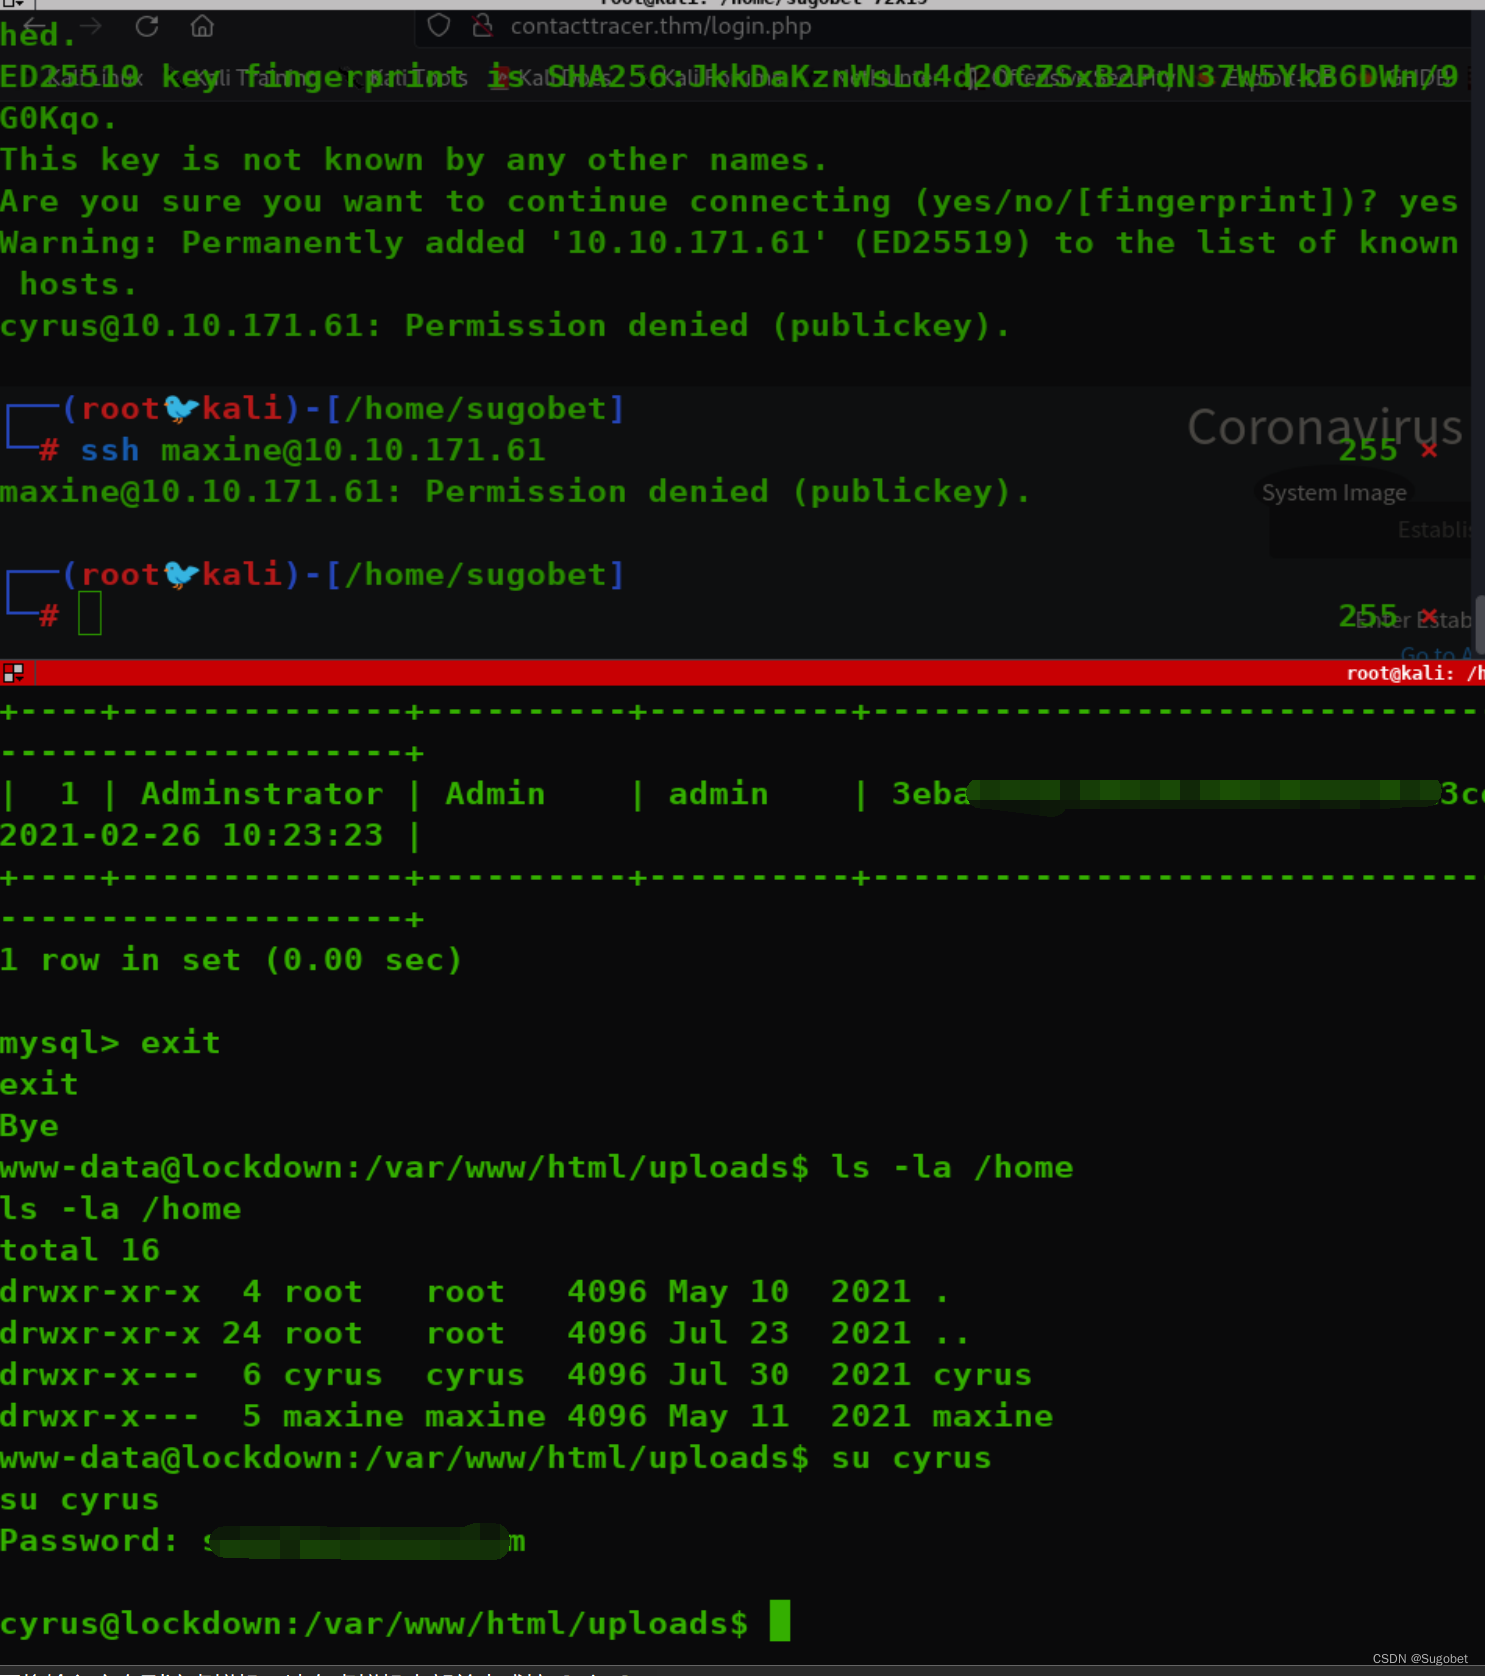Viewport: 1485px width, 1676px height.
Task: Click the 'Administrator' cell in the MySQL row
Action: (x=262, y=794)
